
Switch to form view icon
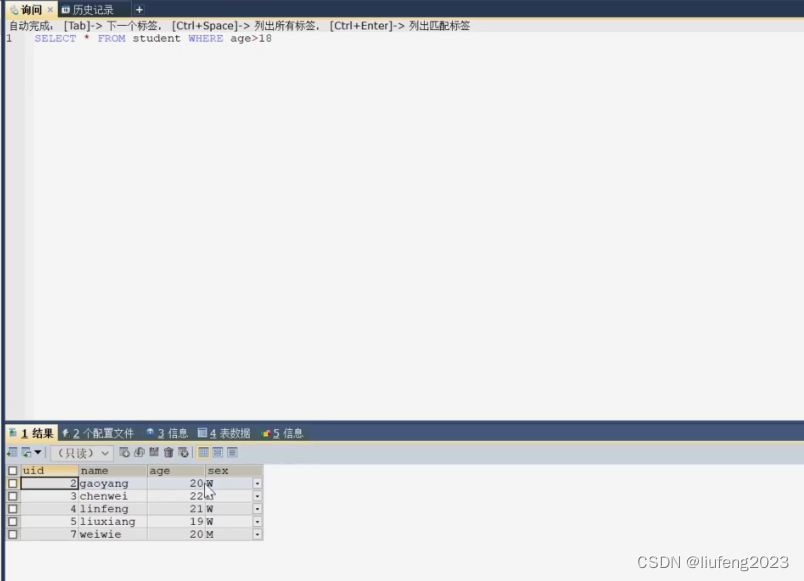[x=218, y=452]
